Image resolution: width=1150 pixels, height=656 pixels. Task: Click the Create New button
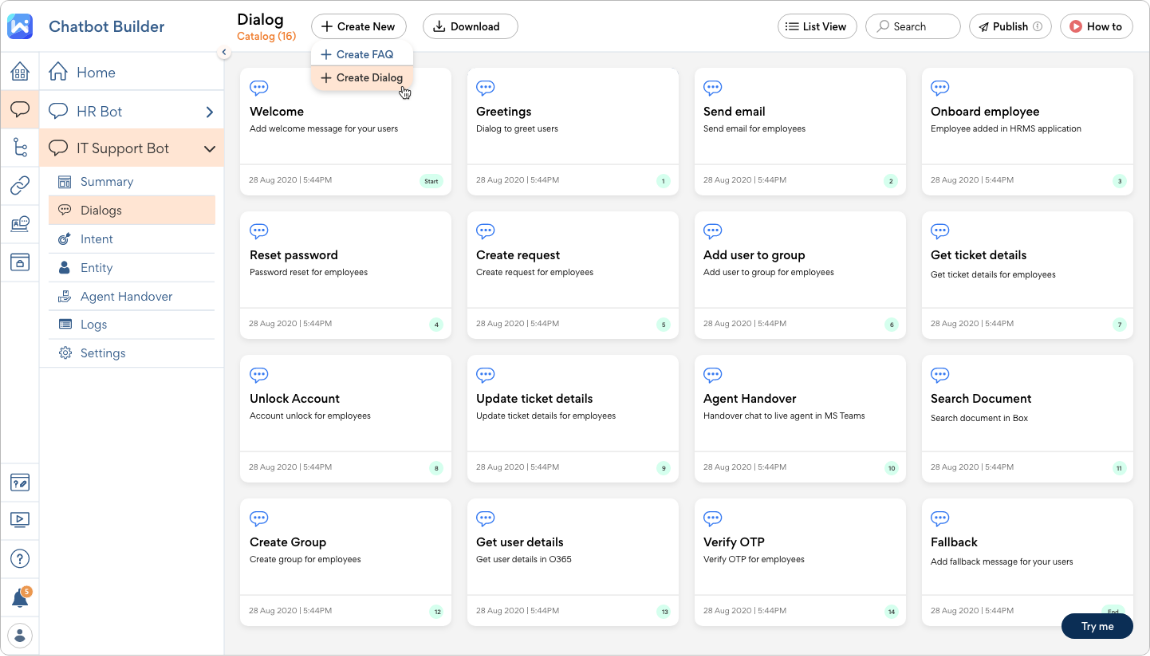point(359,26)
